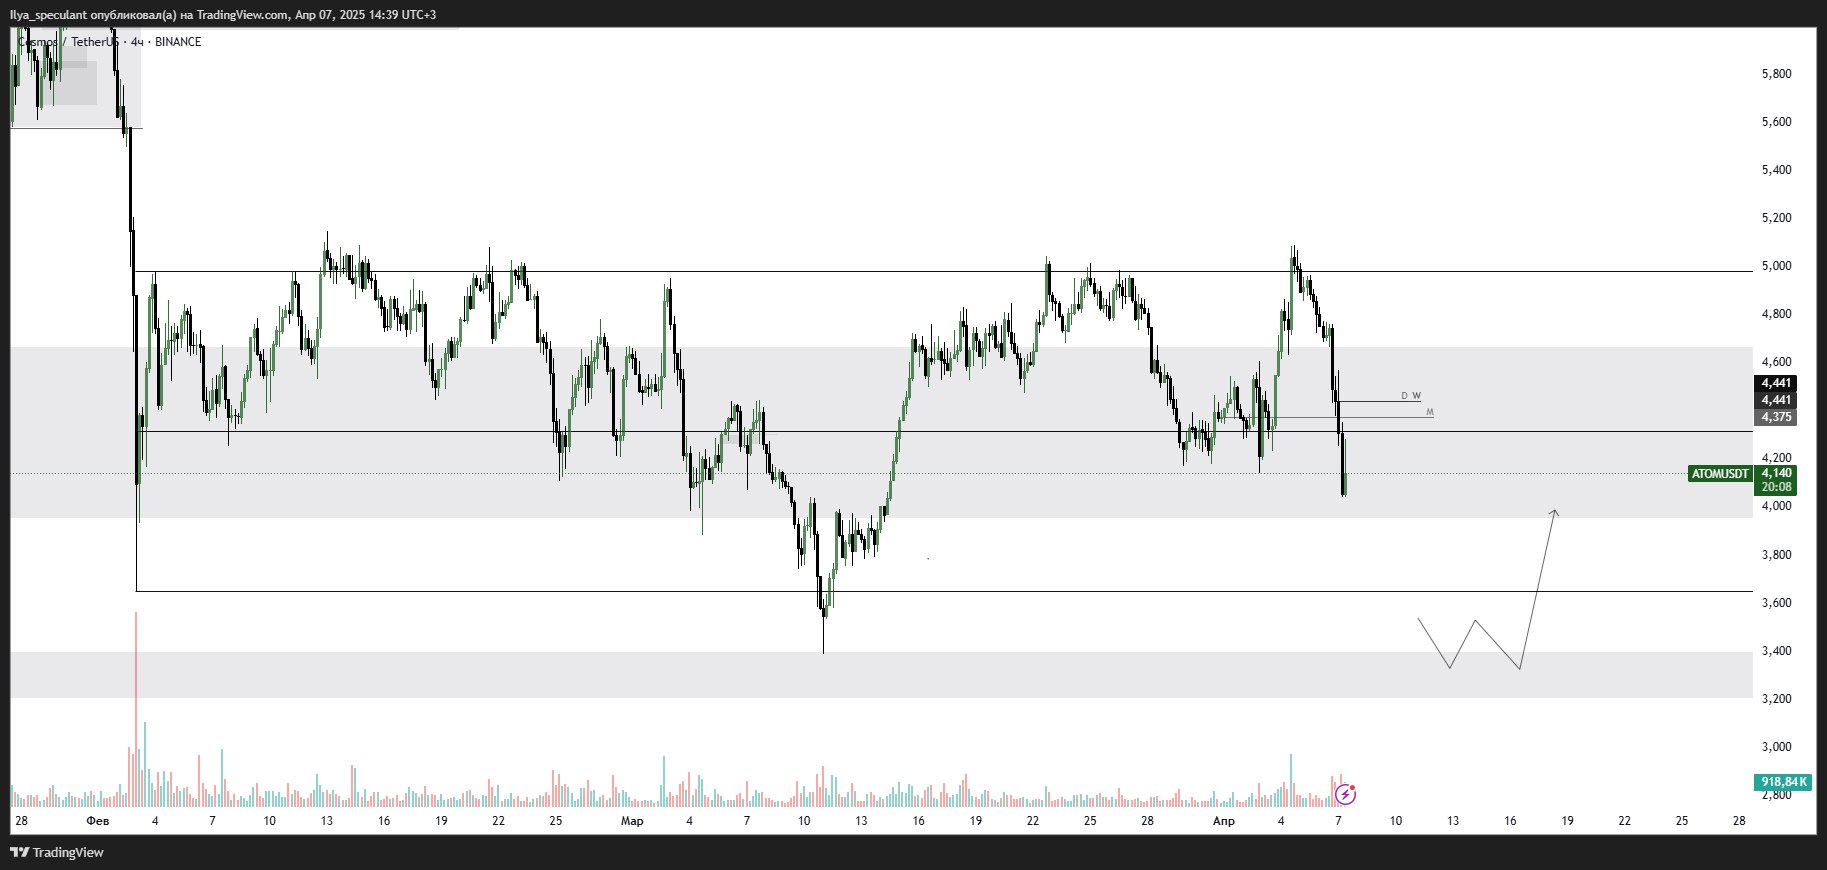Click the TradingView logo in the footer
1827x870 pixels.
coord(57,853)
